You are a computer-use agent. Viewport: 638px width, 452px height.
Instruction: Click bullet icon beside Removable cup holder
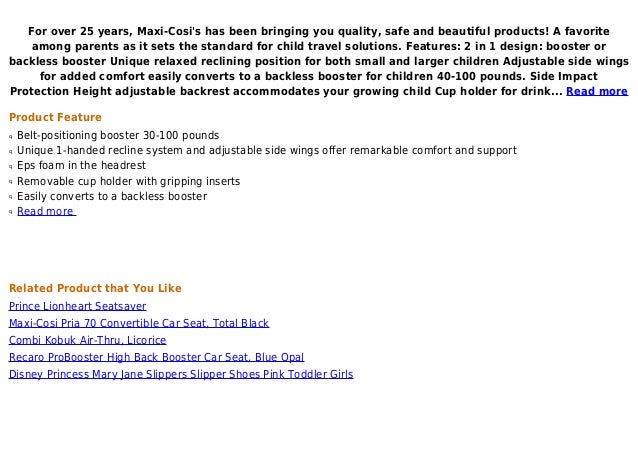(11, 182)
